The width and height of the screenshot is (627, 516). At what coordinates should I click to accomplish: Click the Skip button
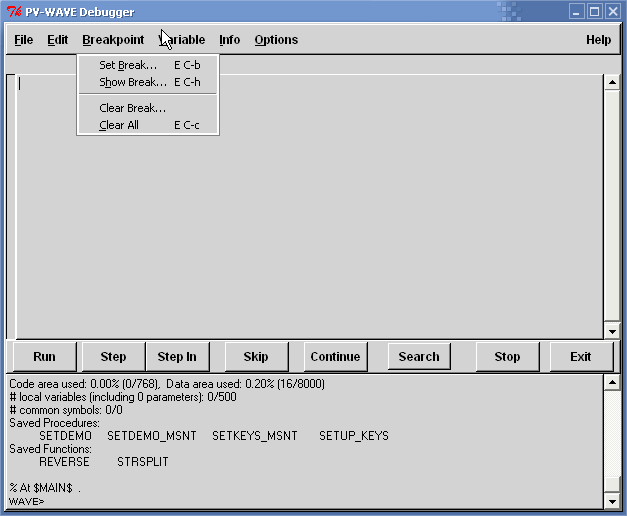click(x=256, y=356)
